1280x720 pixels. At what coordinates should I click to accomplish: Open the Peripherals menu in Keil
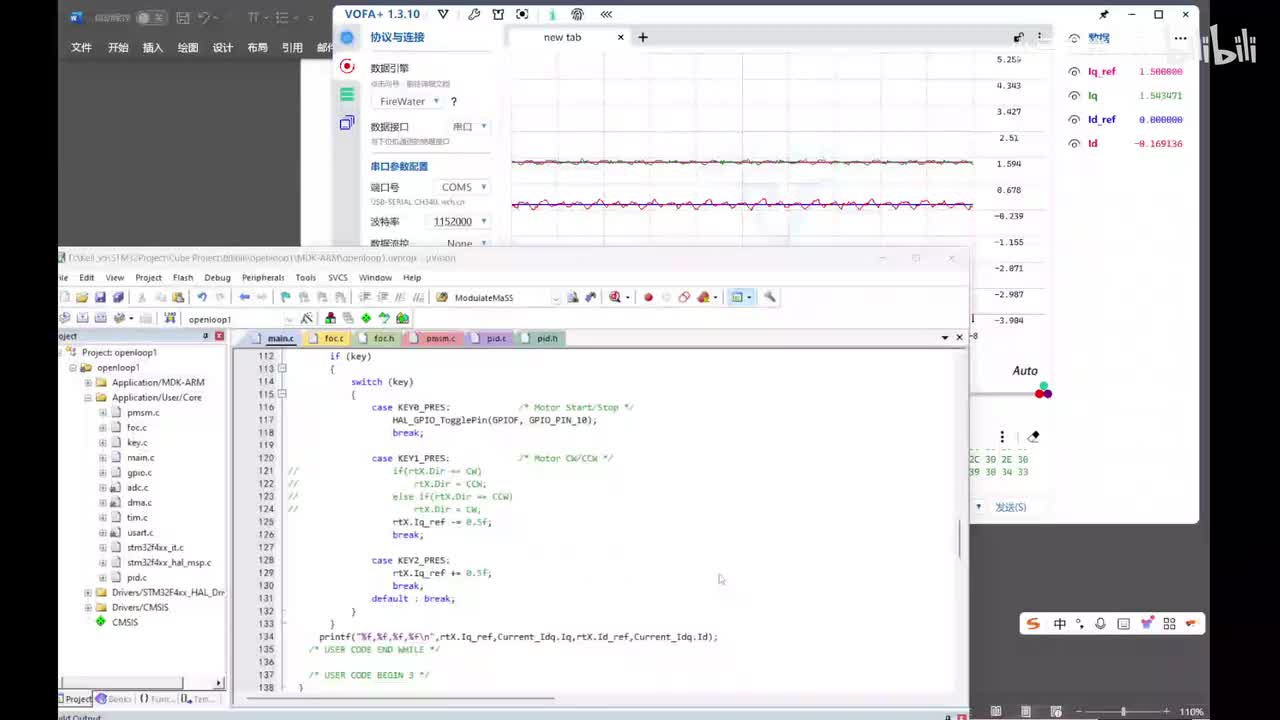pyautogui.click(x=263, y=277)
